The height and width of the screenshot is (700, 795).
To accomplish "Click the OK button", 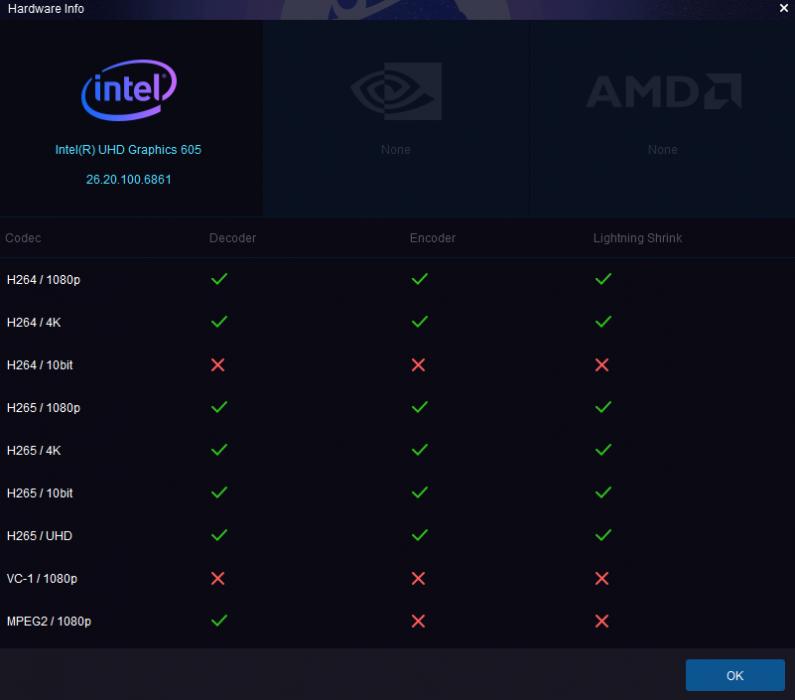I will pos(735,675).
